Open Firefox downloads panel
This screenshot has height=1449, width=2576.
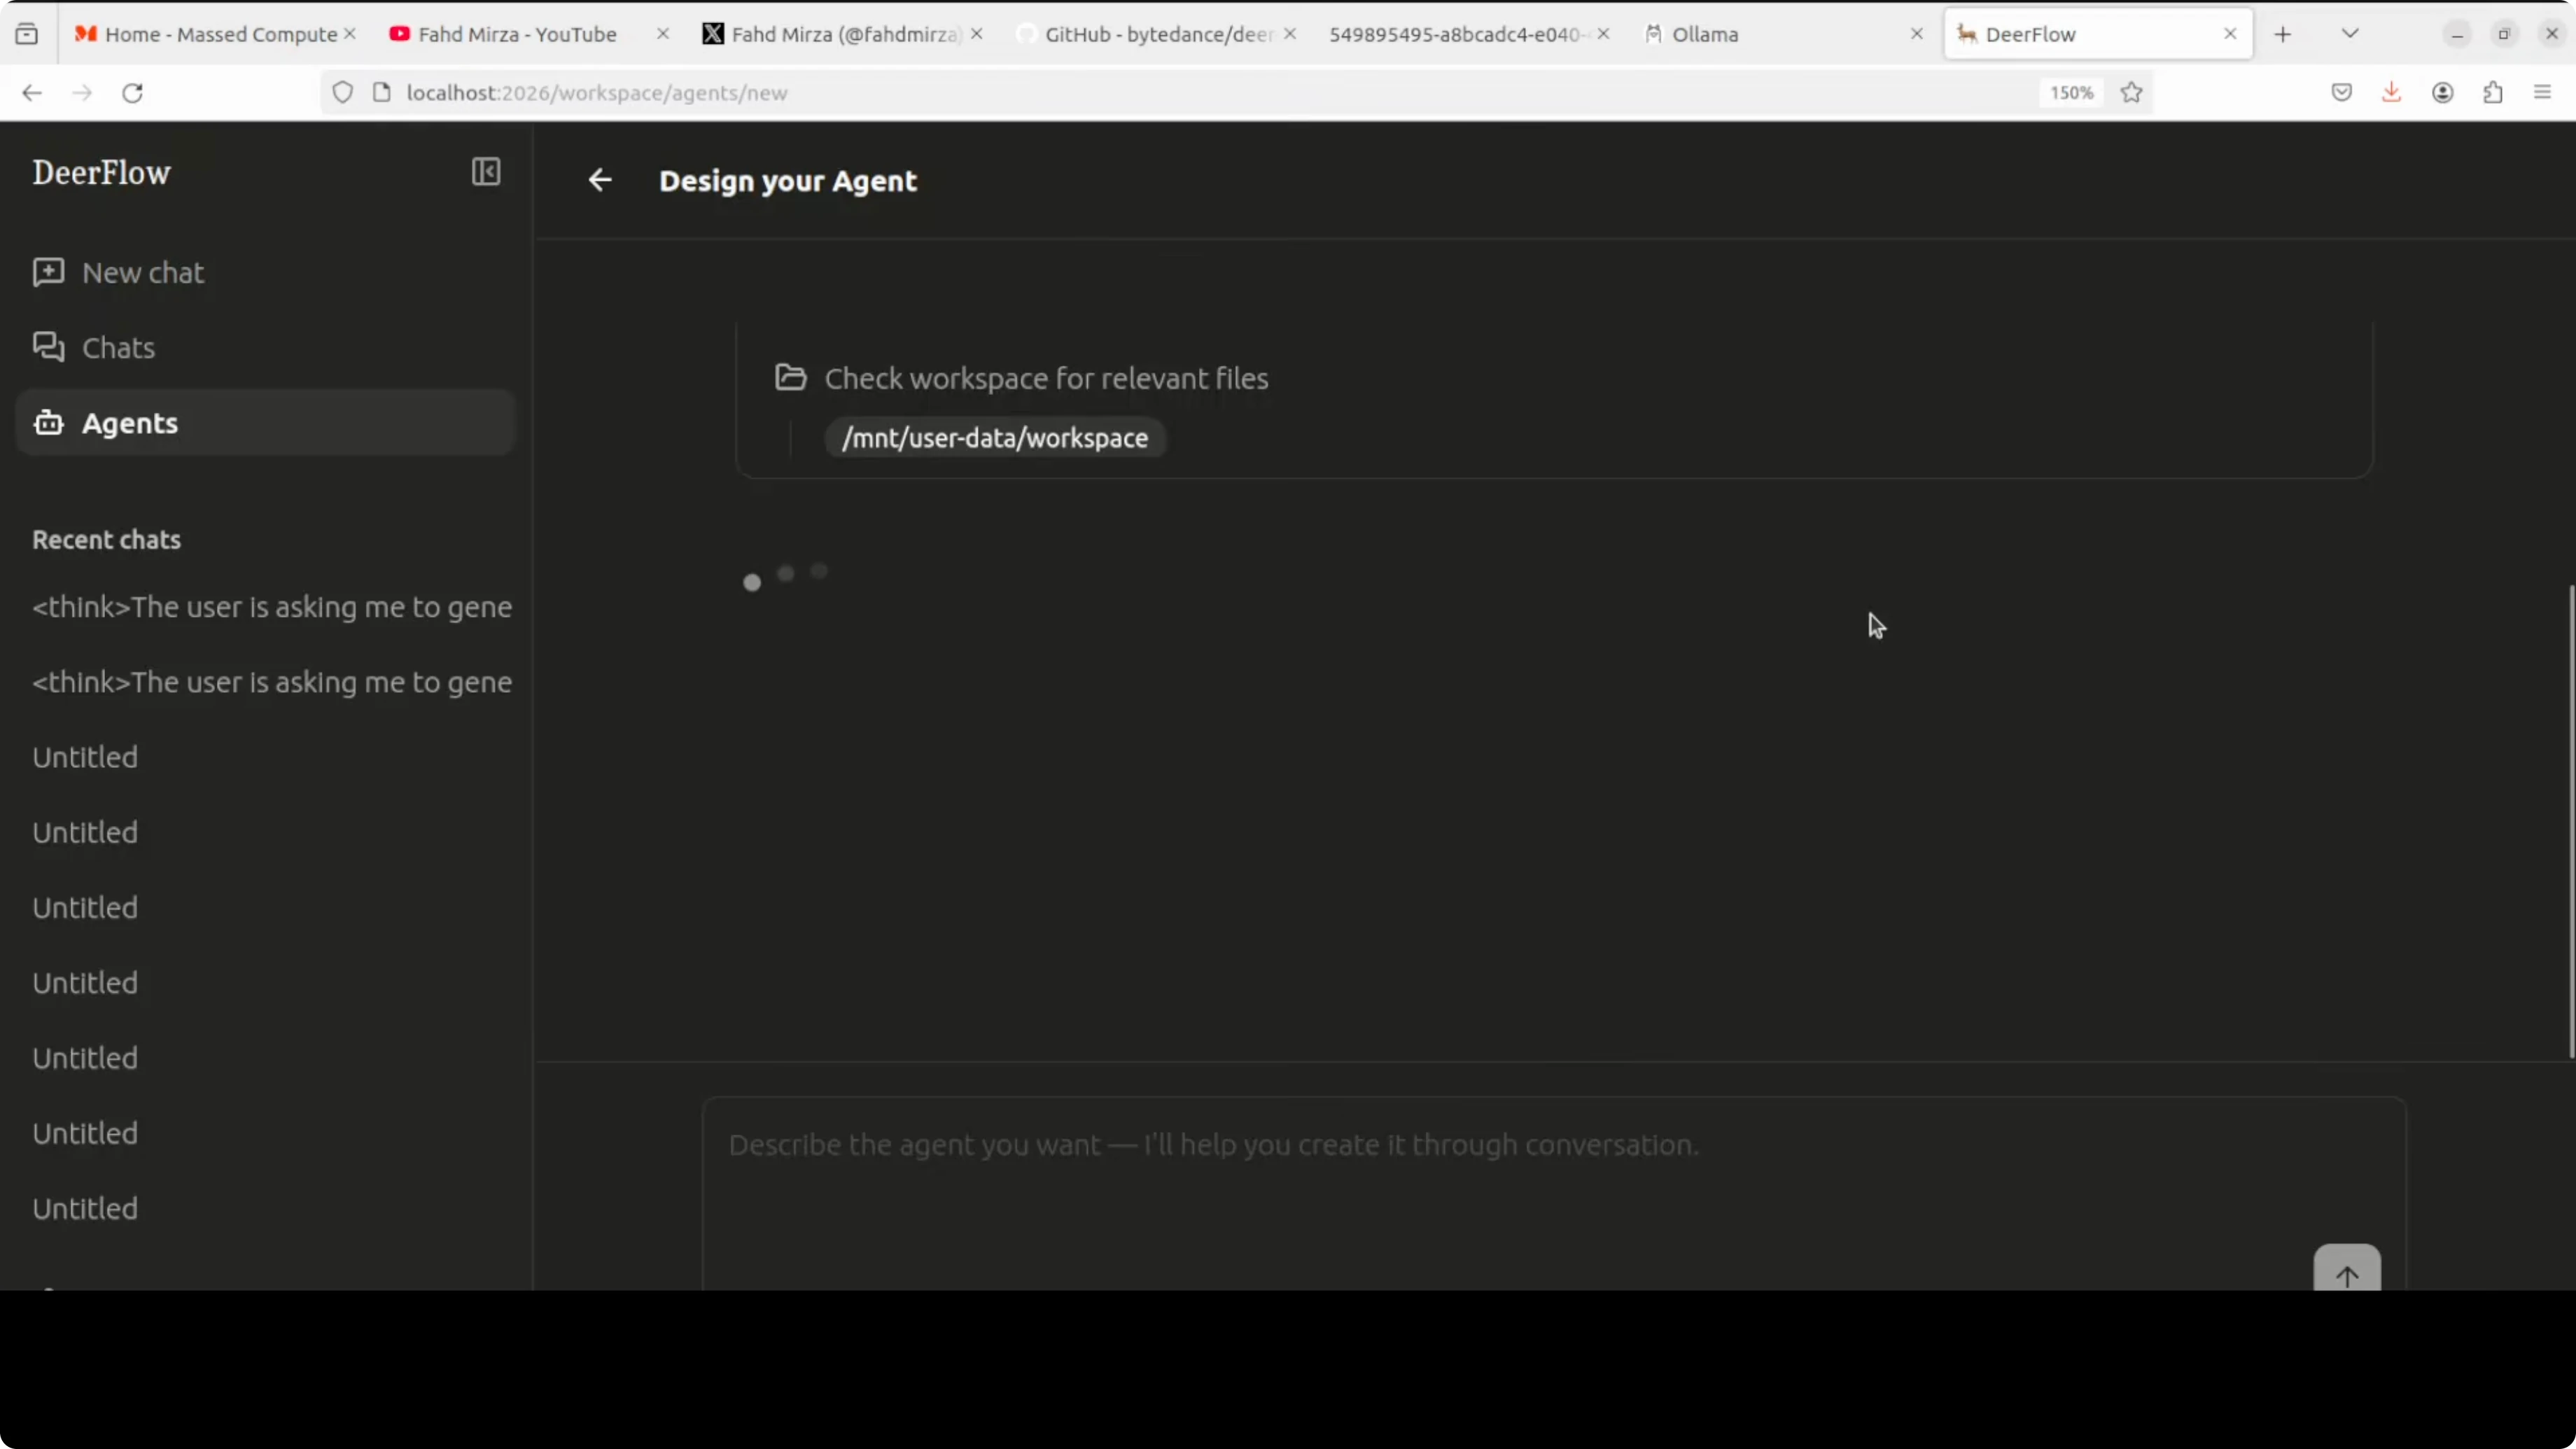[2391, 93]
